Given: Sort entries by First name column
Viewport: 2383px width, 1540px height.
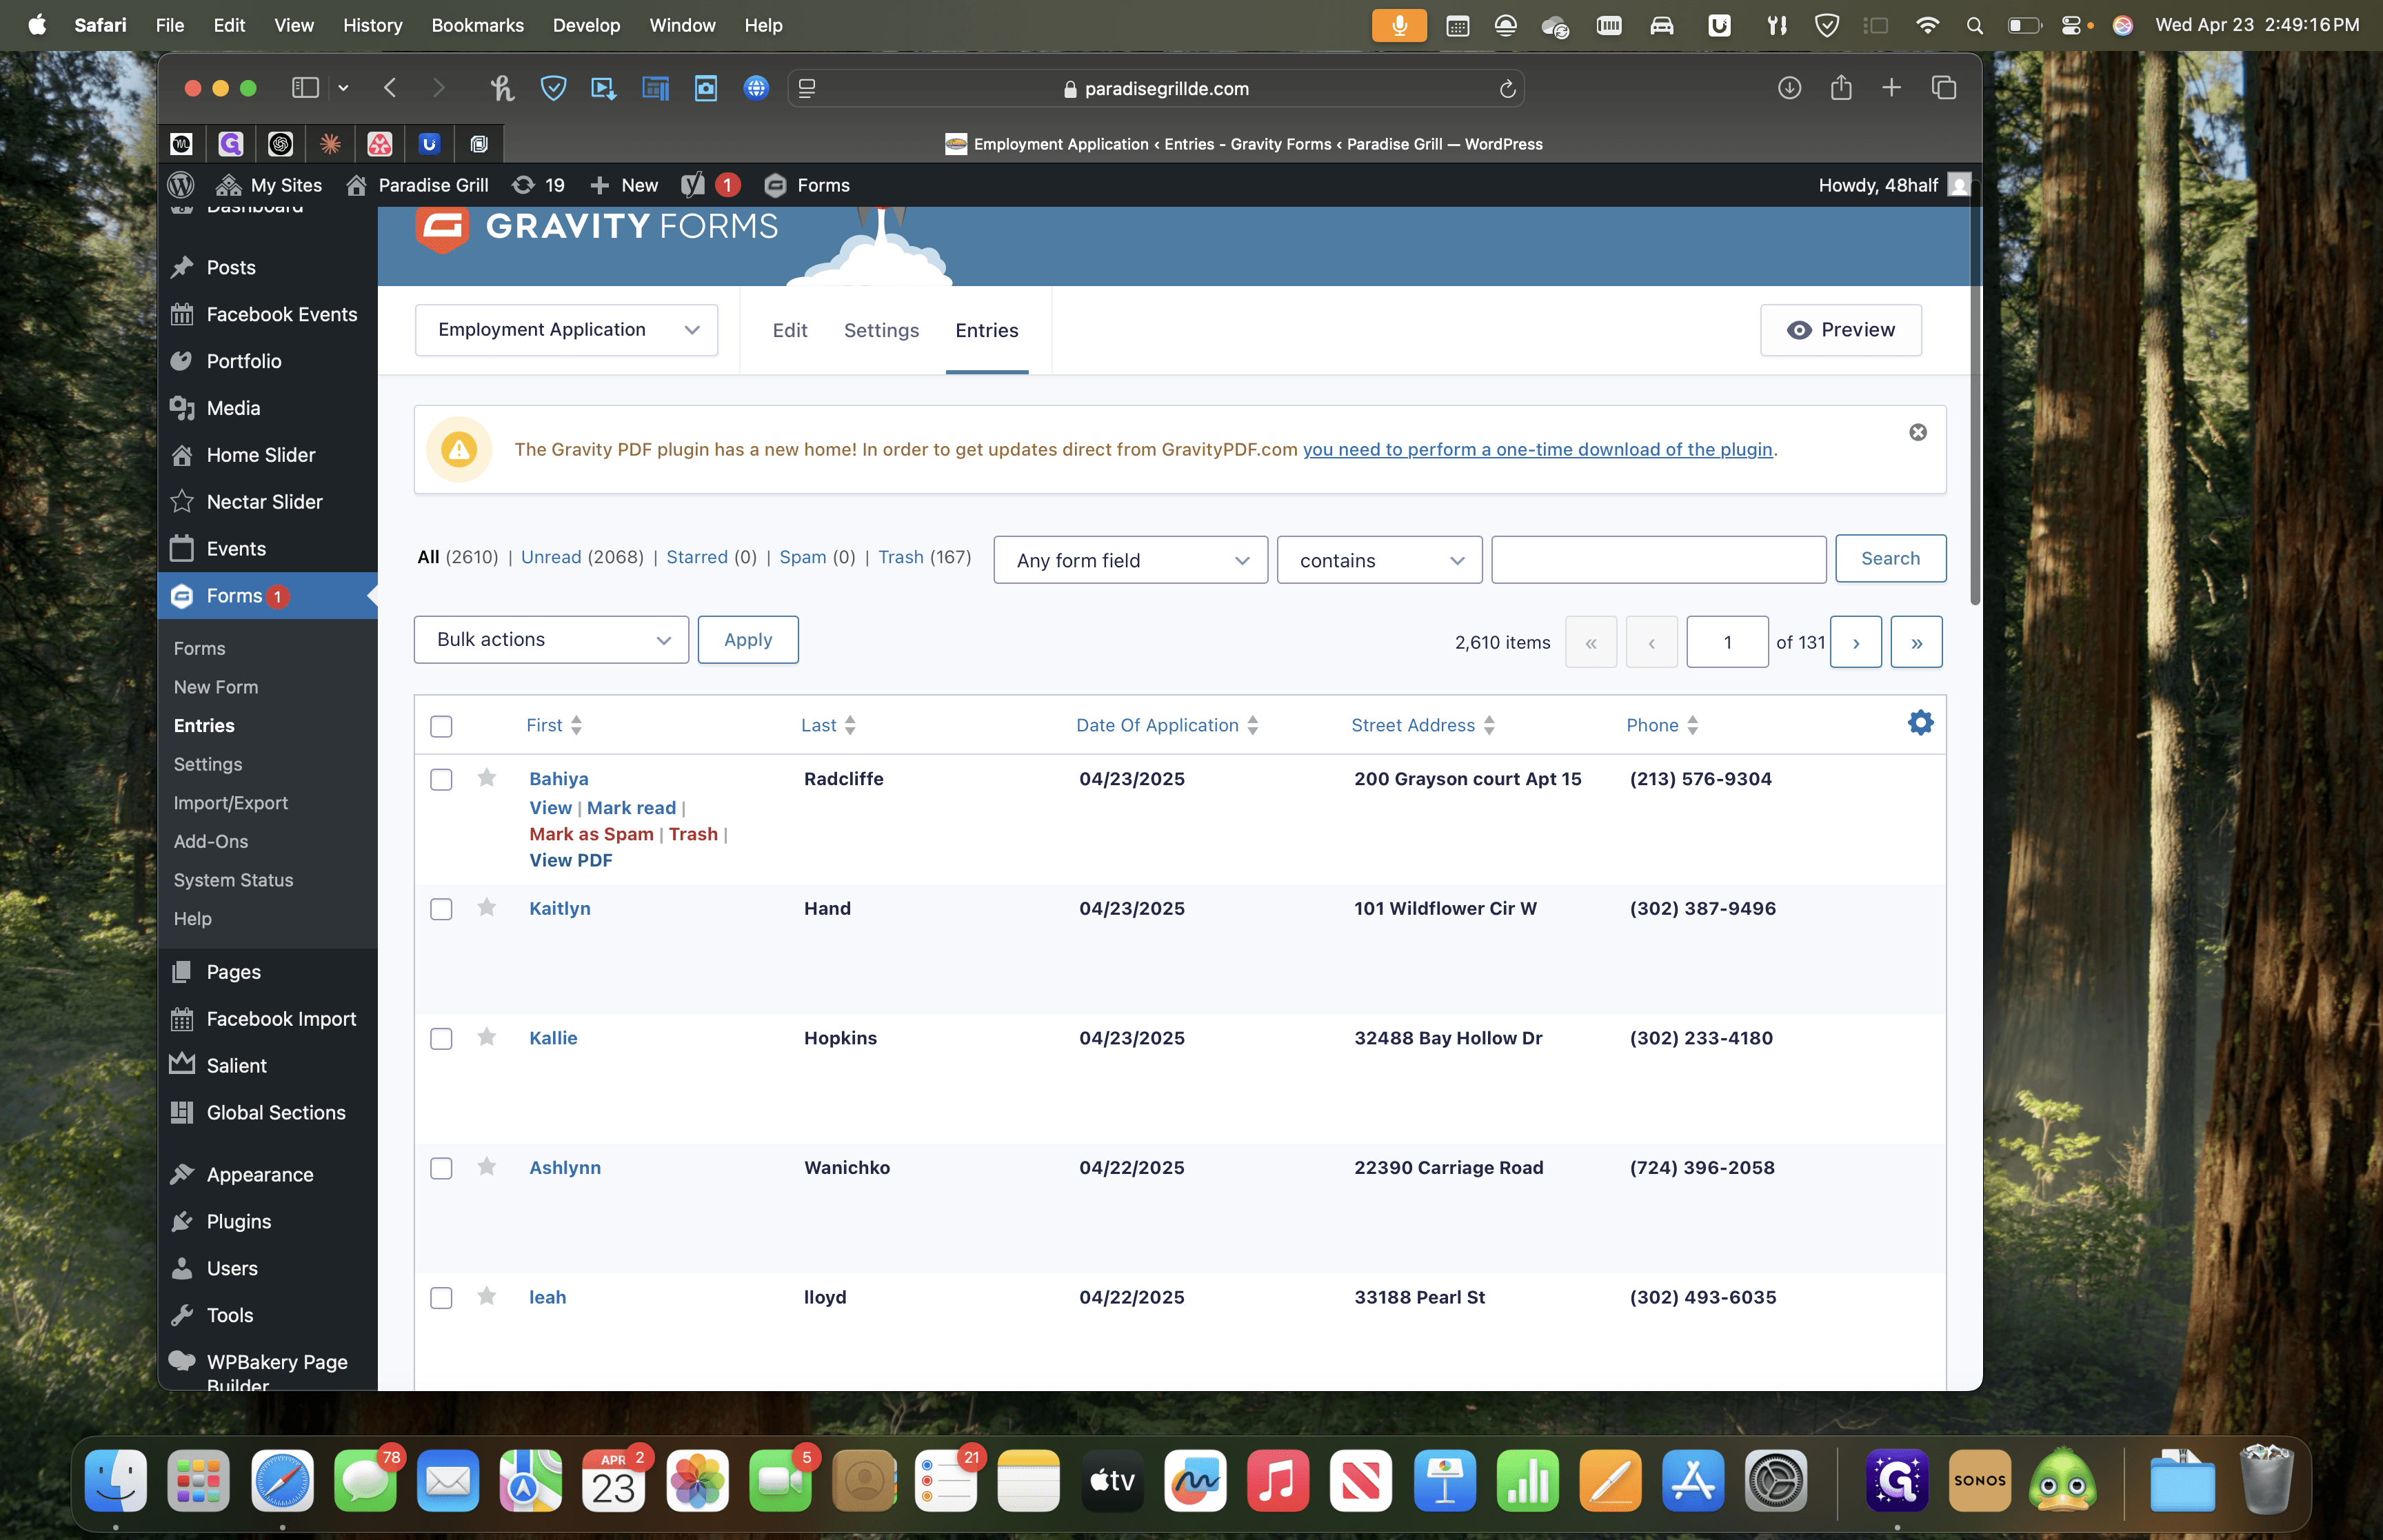Looking at the screenshot, I should pos(554,725).
